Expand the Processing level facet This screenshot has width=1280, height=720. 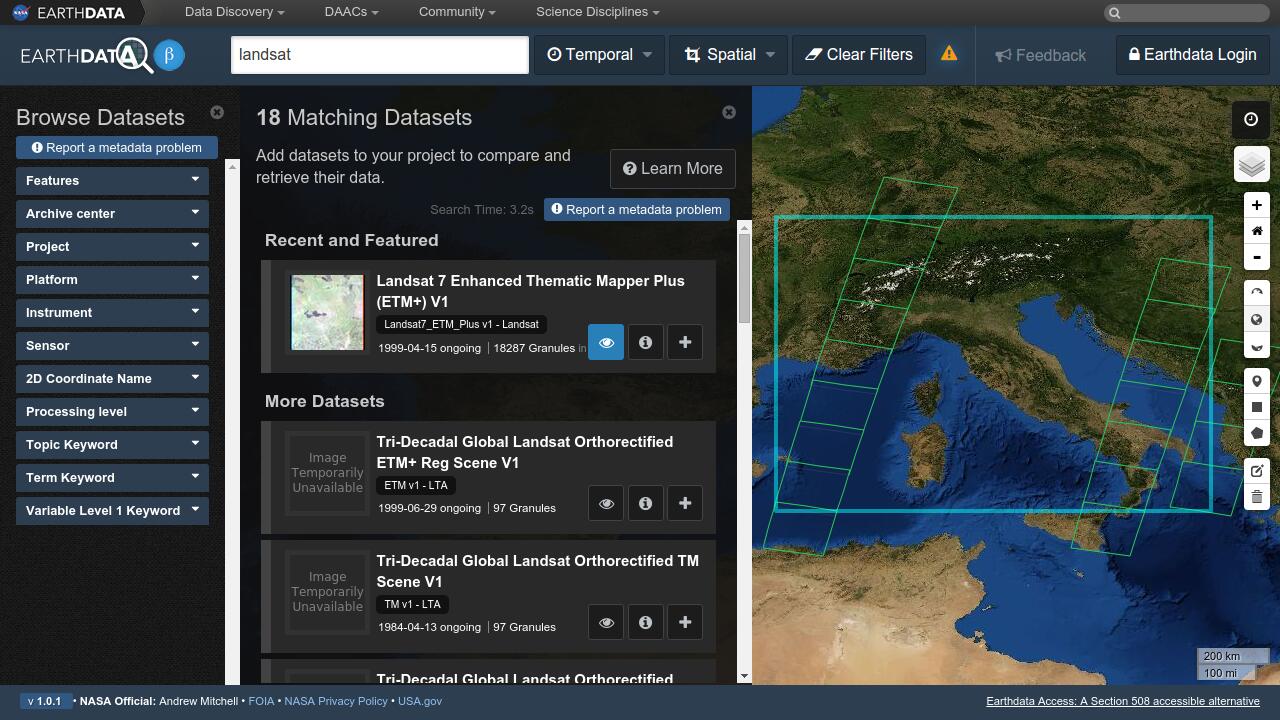[112, 411]
